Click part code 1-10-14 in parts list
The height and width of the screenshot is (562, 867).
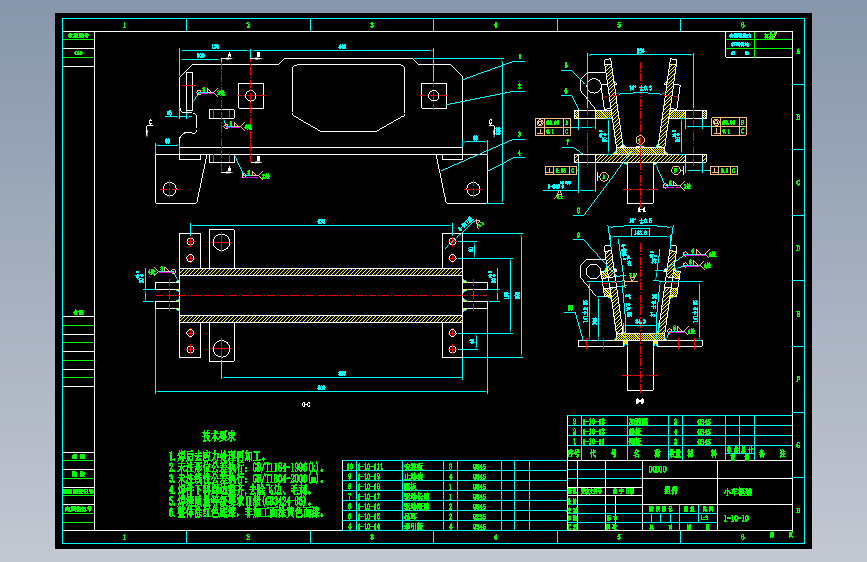point(369,527)
